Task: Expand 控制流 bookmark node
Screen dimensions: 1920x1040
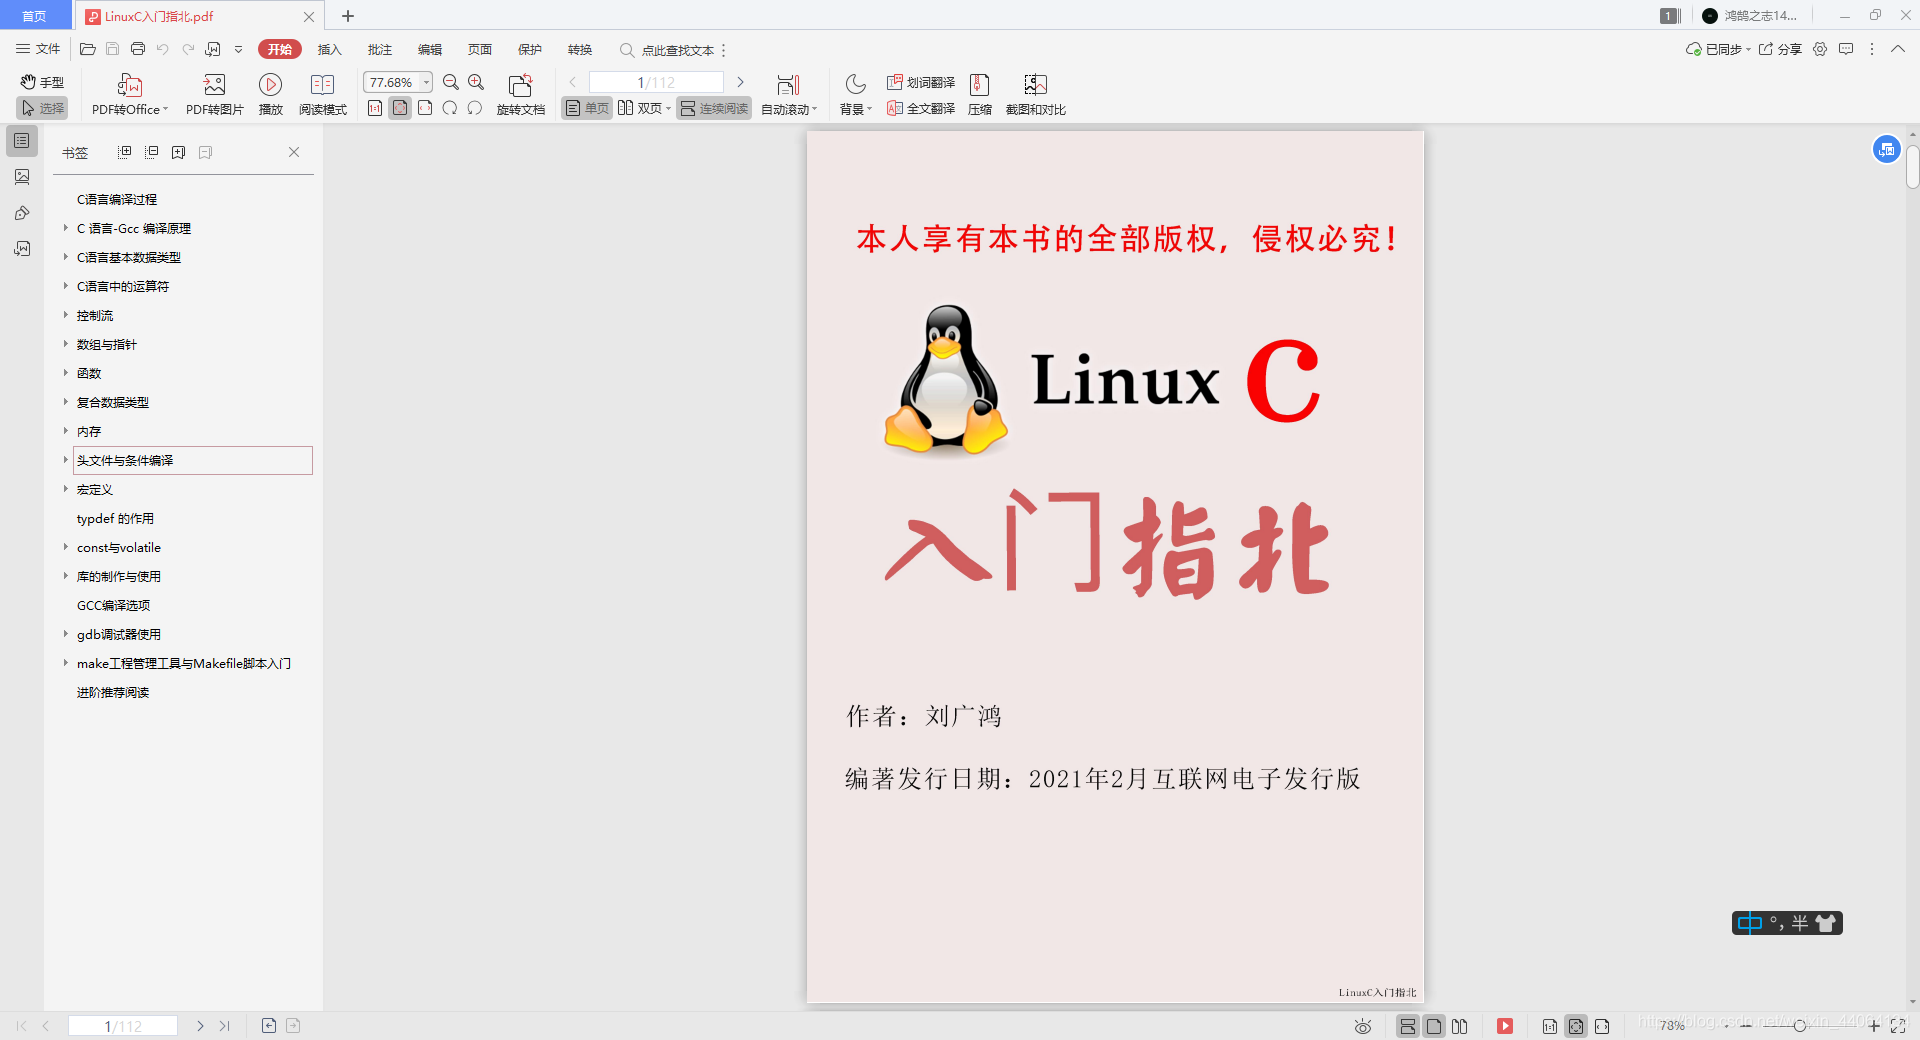Action: click(66, 315)
